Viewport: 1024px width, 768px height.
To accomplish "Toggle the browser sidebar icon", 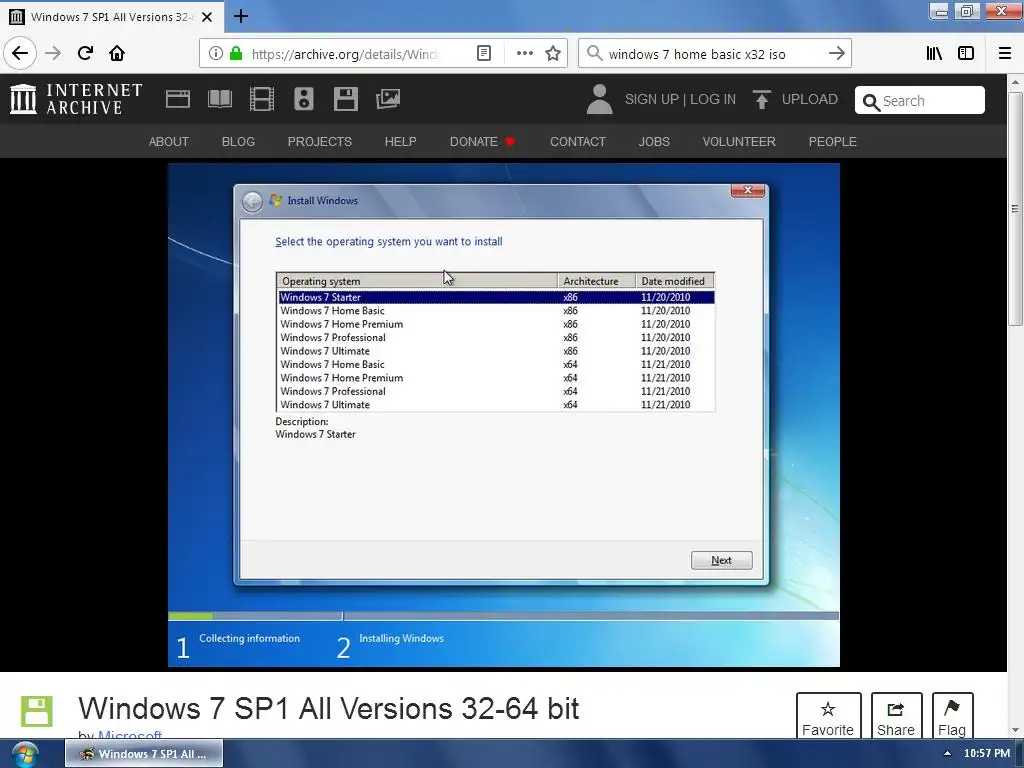I will pyautogui.click(x=966, y=54).
